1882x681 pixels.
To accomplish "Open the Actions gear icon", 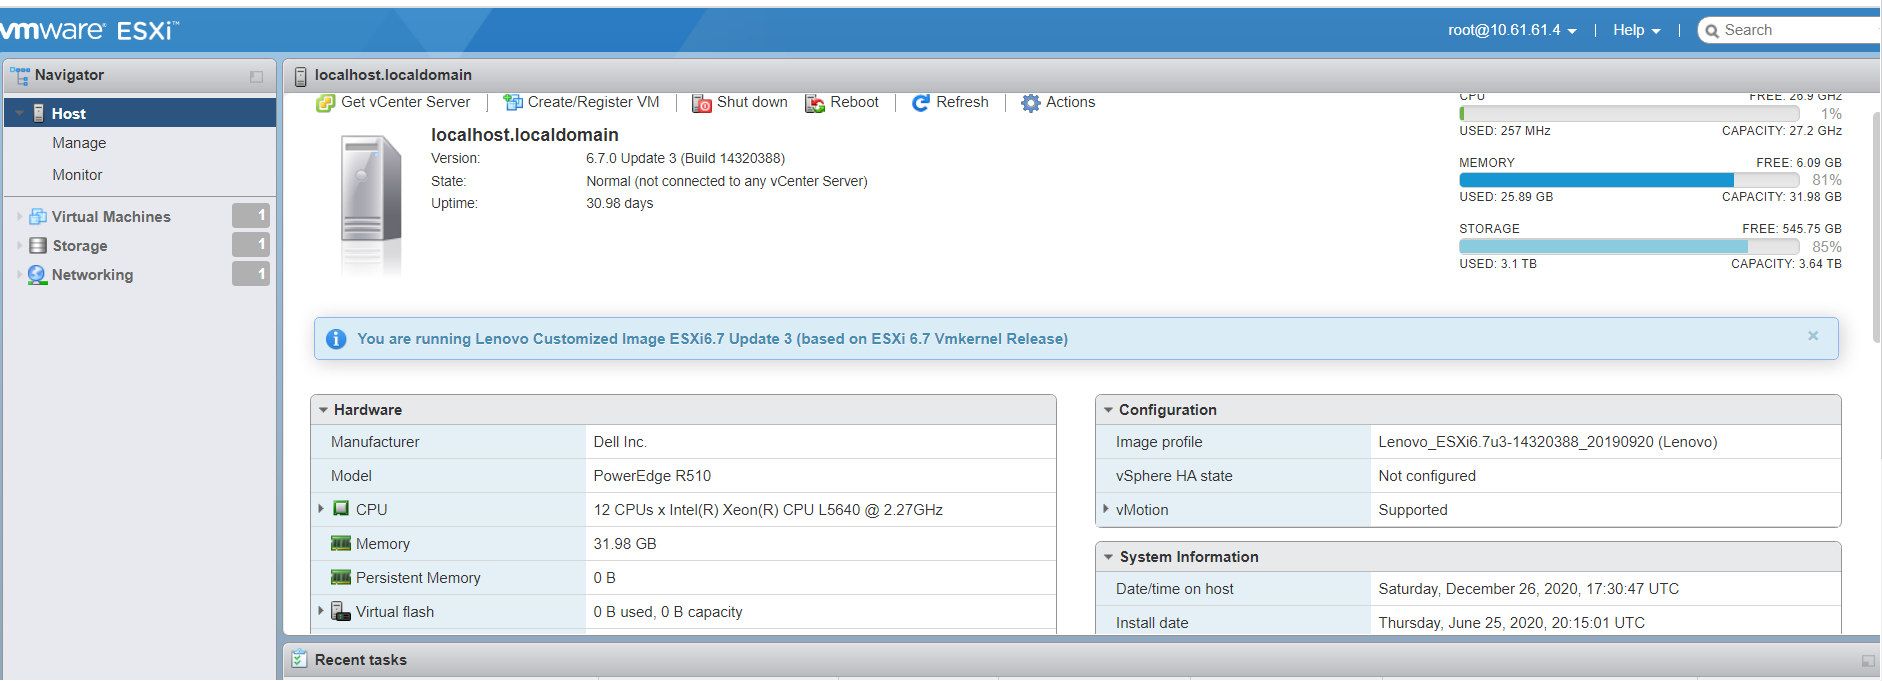I will pos(1031,103).
